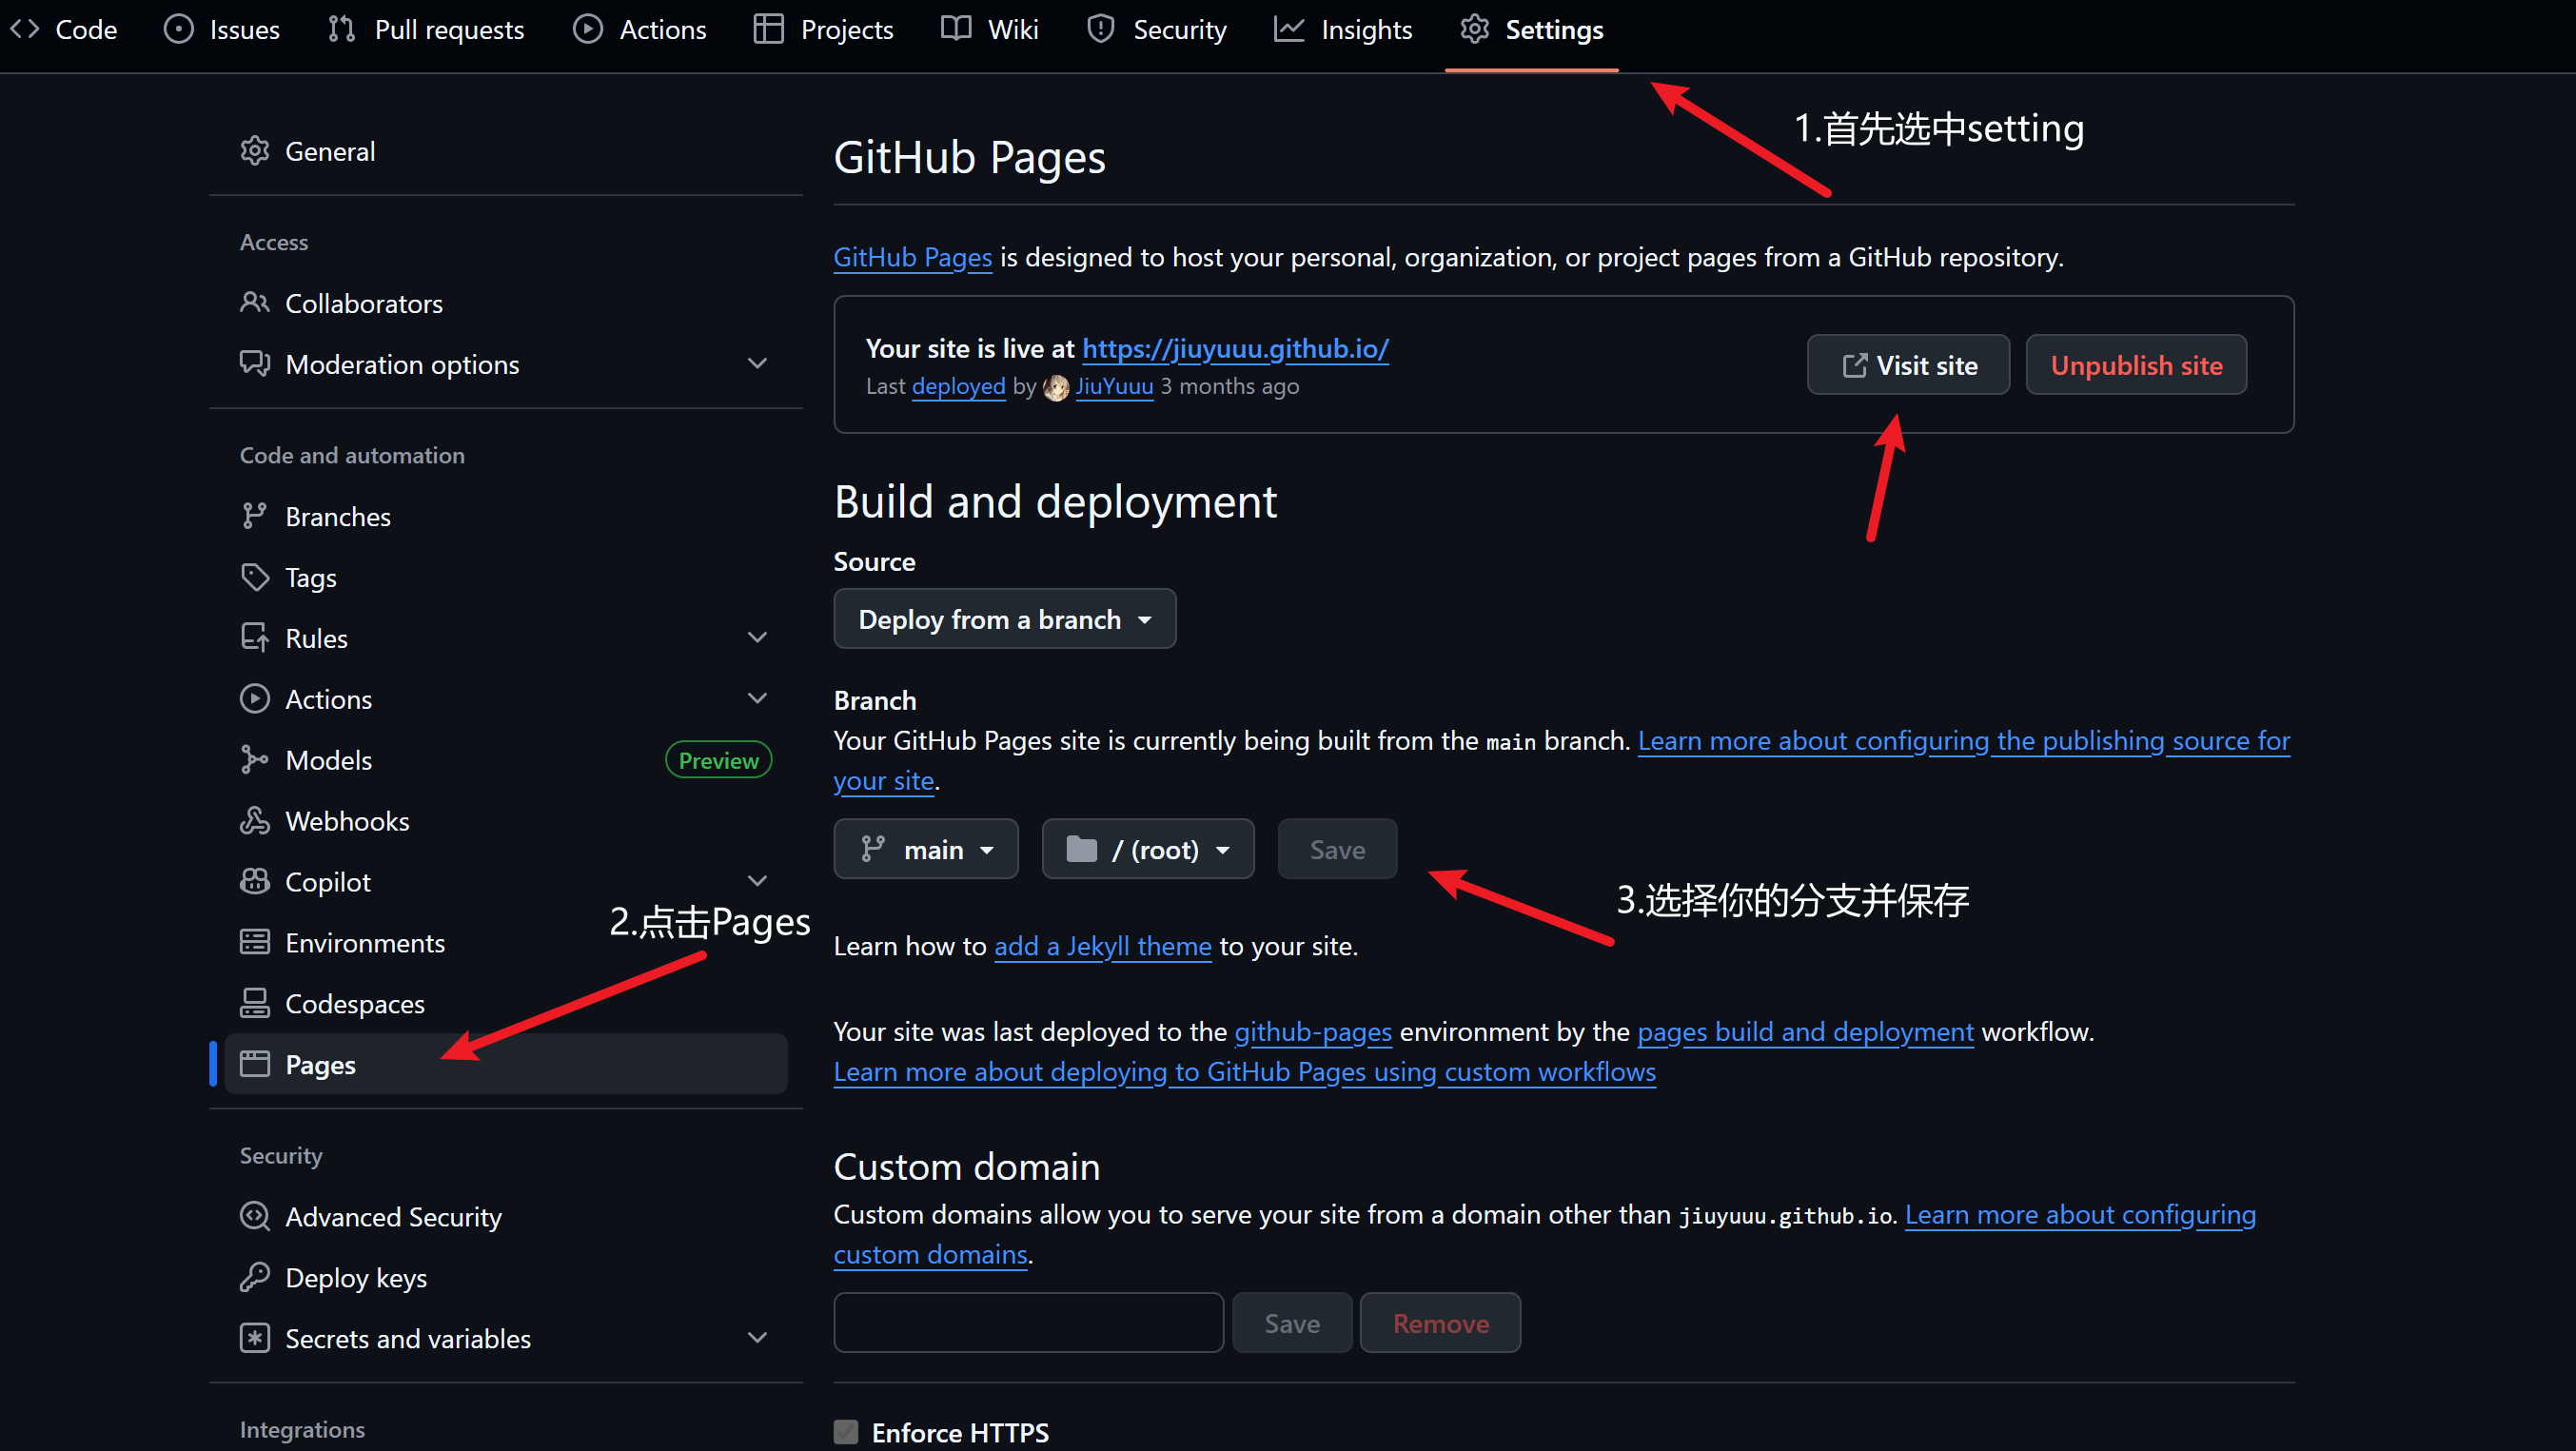The height and width of the screenshot is (1451, 2576).
Task: Open Webhooks settings in sidebar
Action: point(506,820)
